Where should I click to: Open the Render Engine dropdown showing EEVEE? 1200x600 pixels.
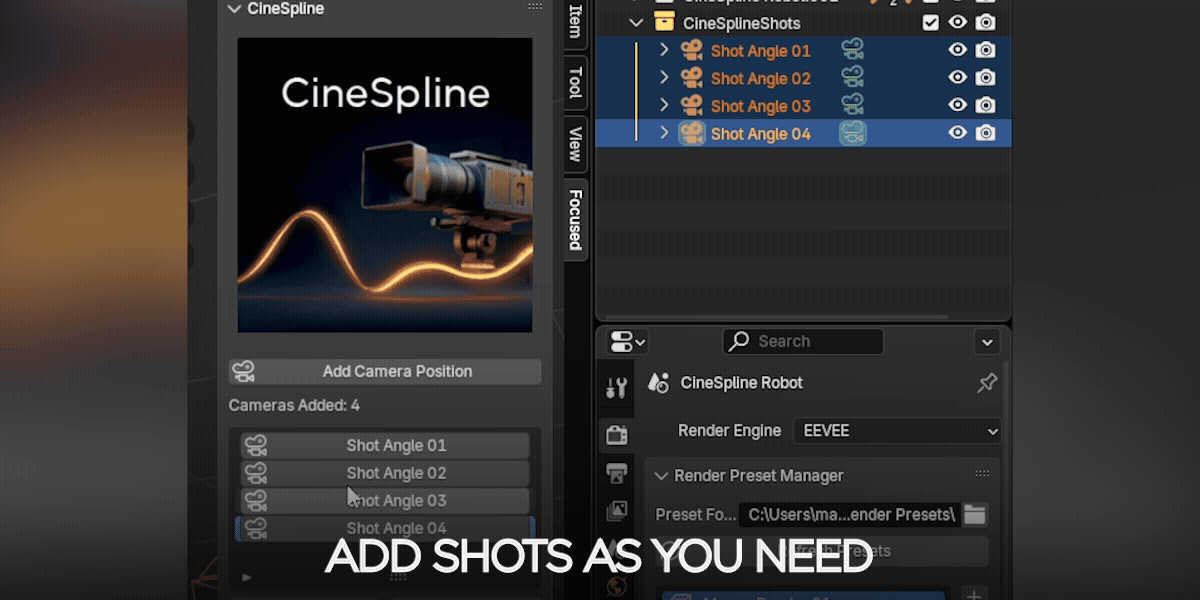896,431
